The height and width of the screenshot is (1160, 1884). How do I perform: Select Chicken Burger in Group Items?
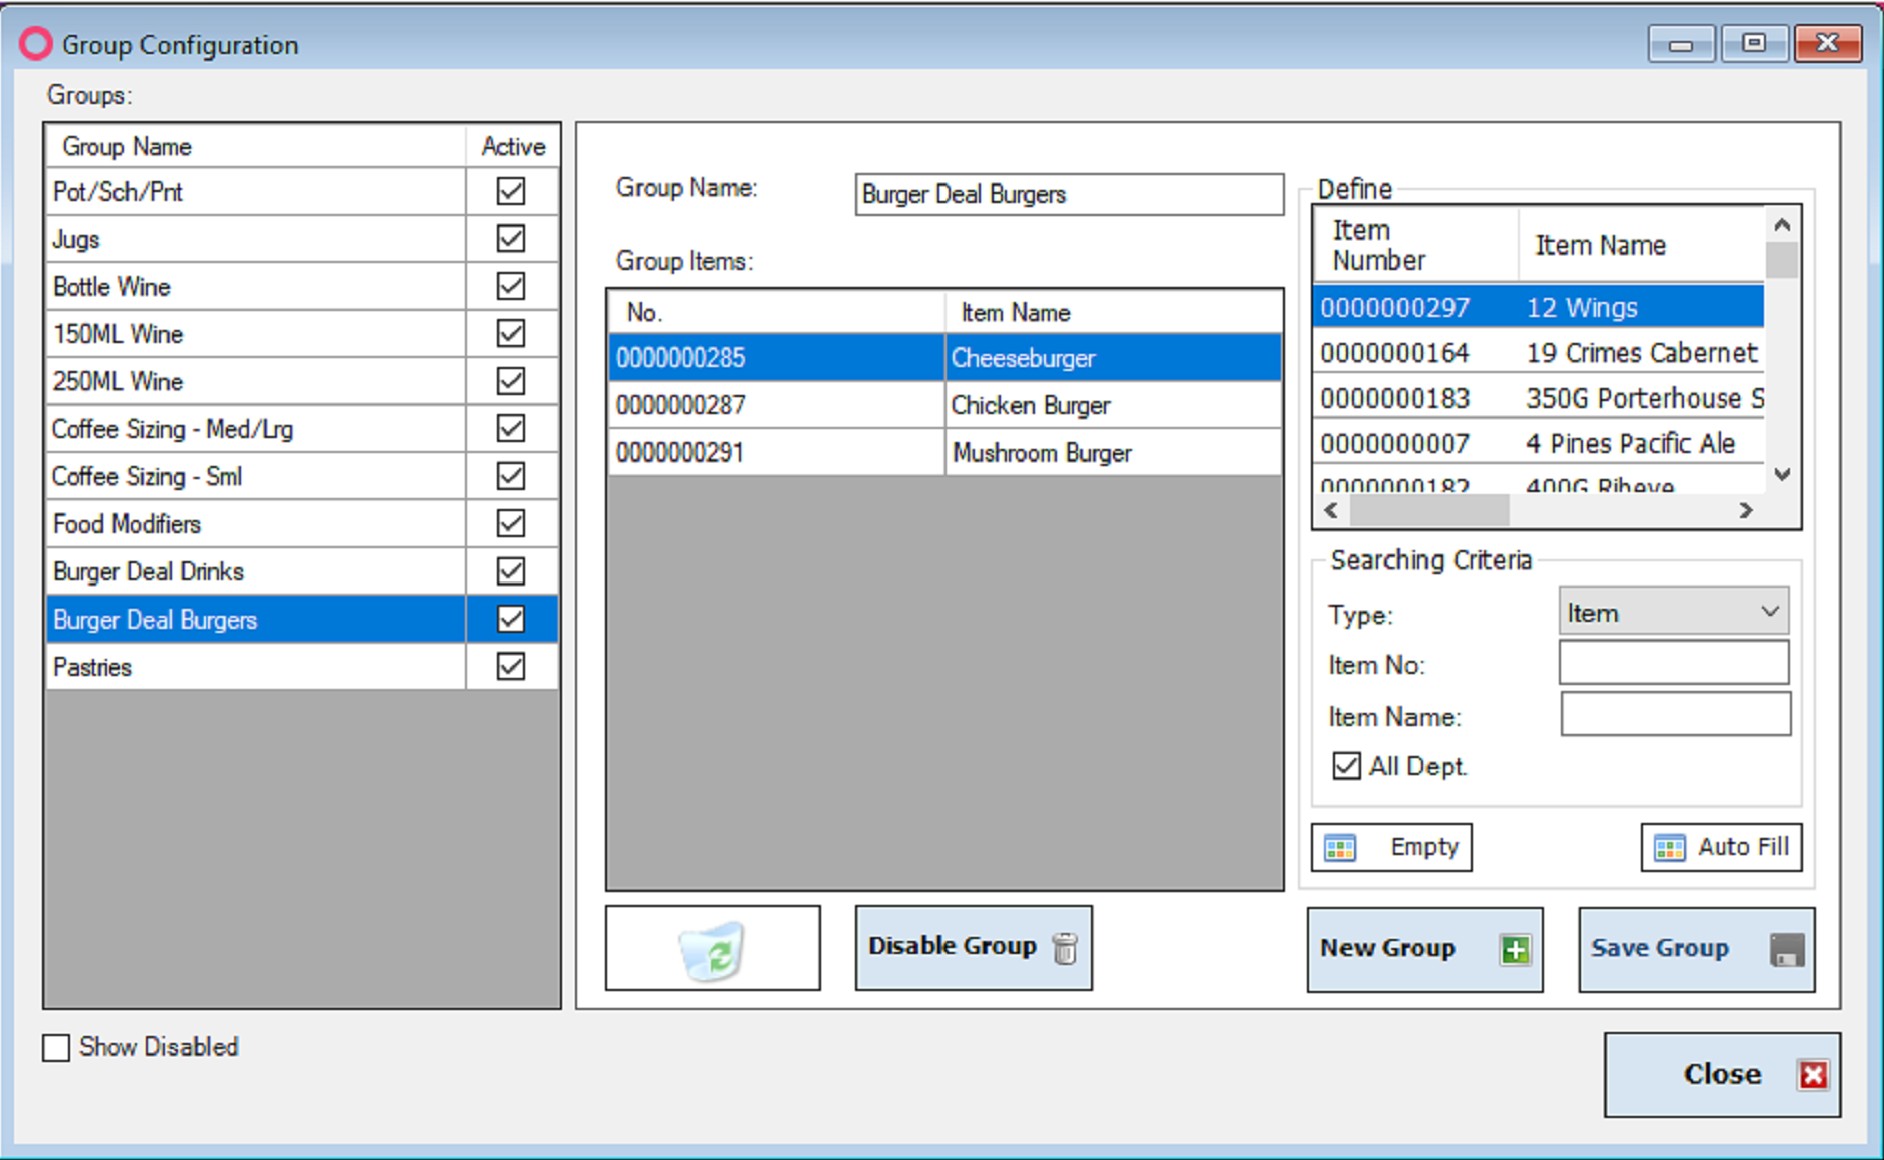pos(1030,405)
